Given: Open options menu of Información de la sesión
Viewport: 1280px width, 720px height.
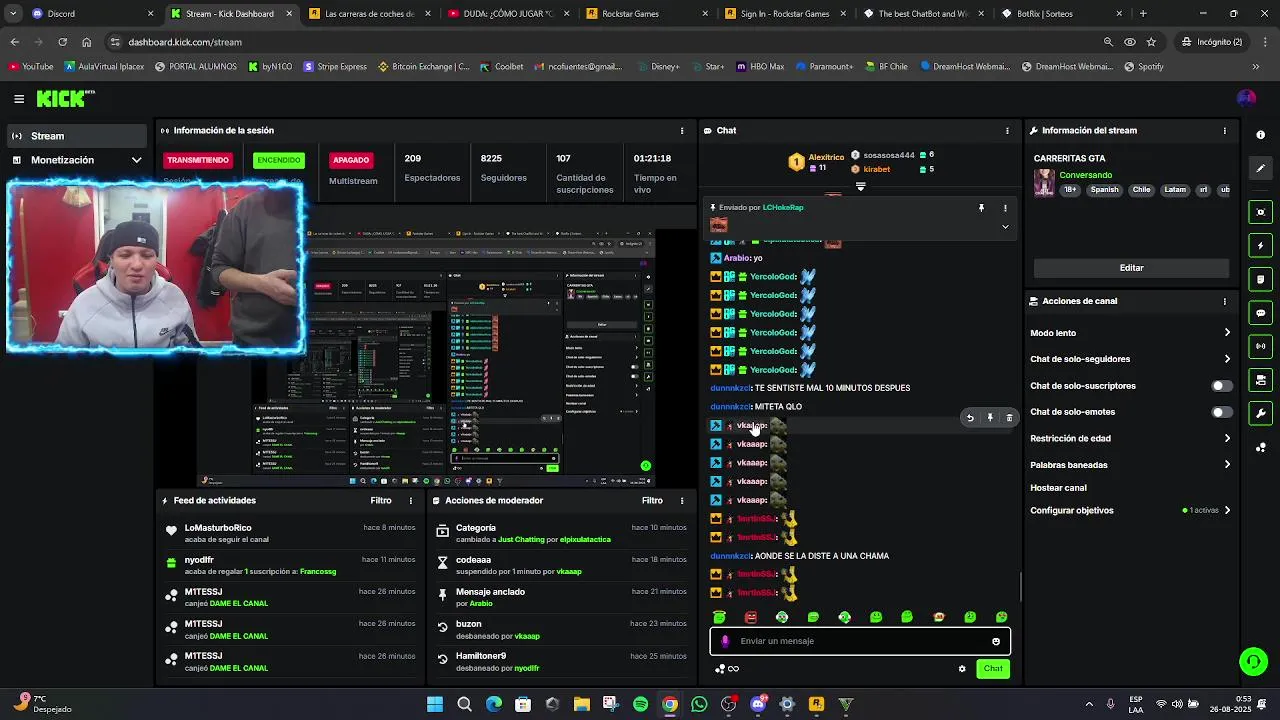Looking at the screenshot, I should click(682, 131).
